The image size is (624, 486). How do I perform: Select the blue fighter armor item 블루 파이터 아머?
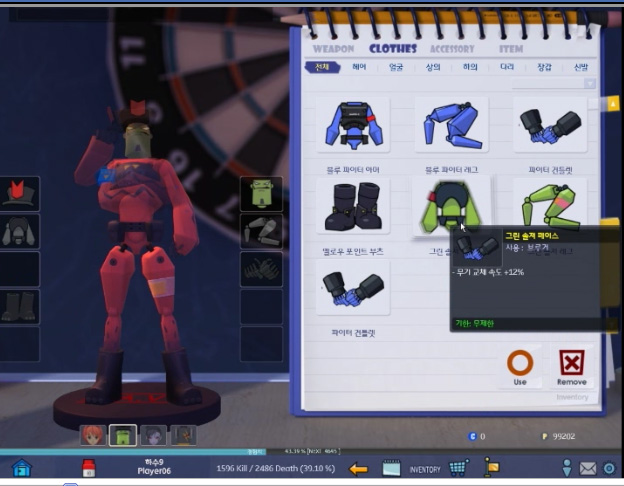[353, 125]
